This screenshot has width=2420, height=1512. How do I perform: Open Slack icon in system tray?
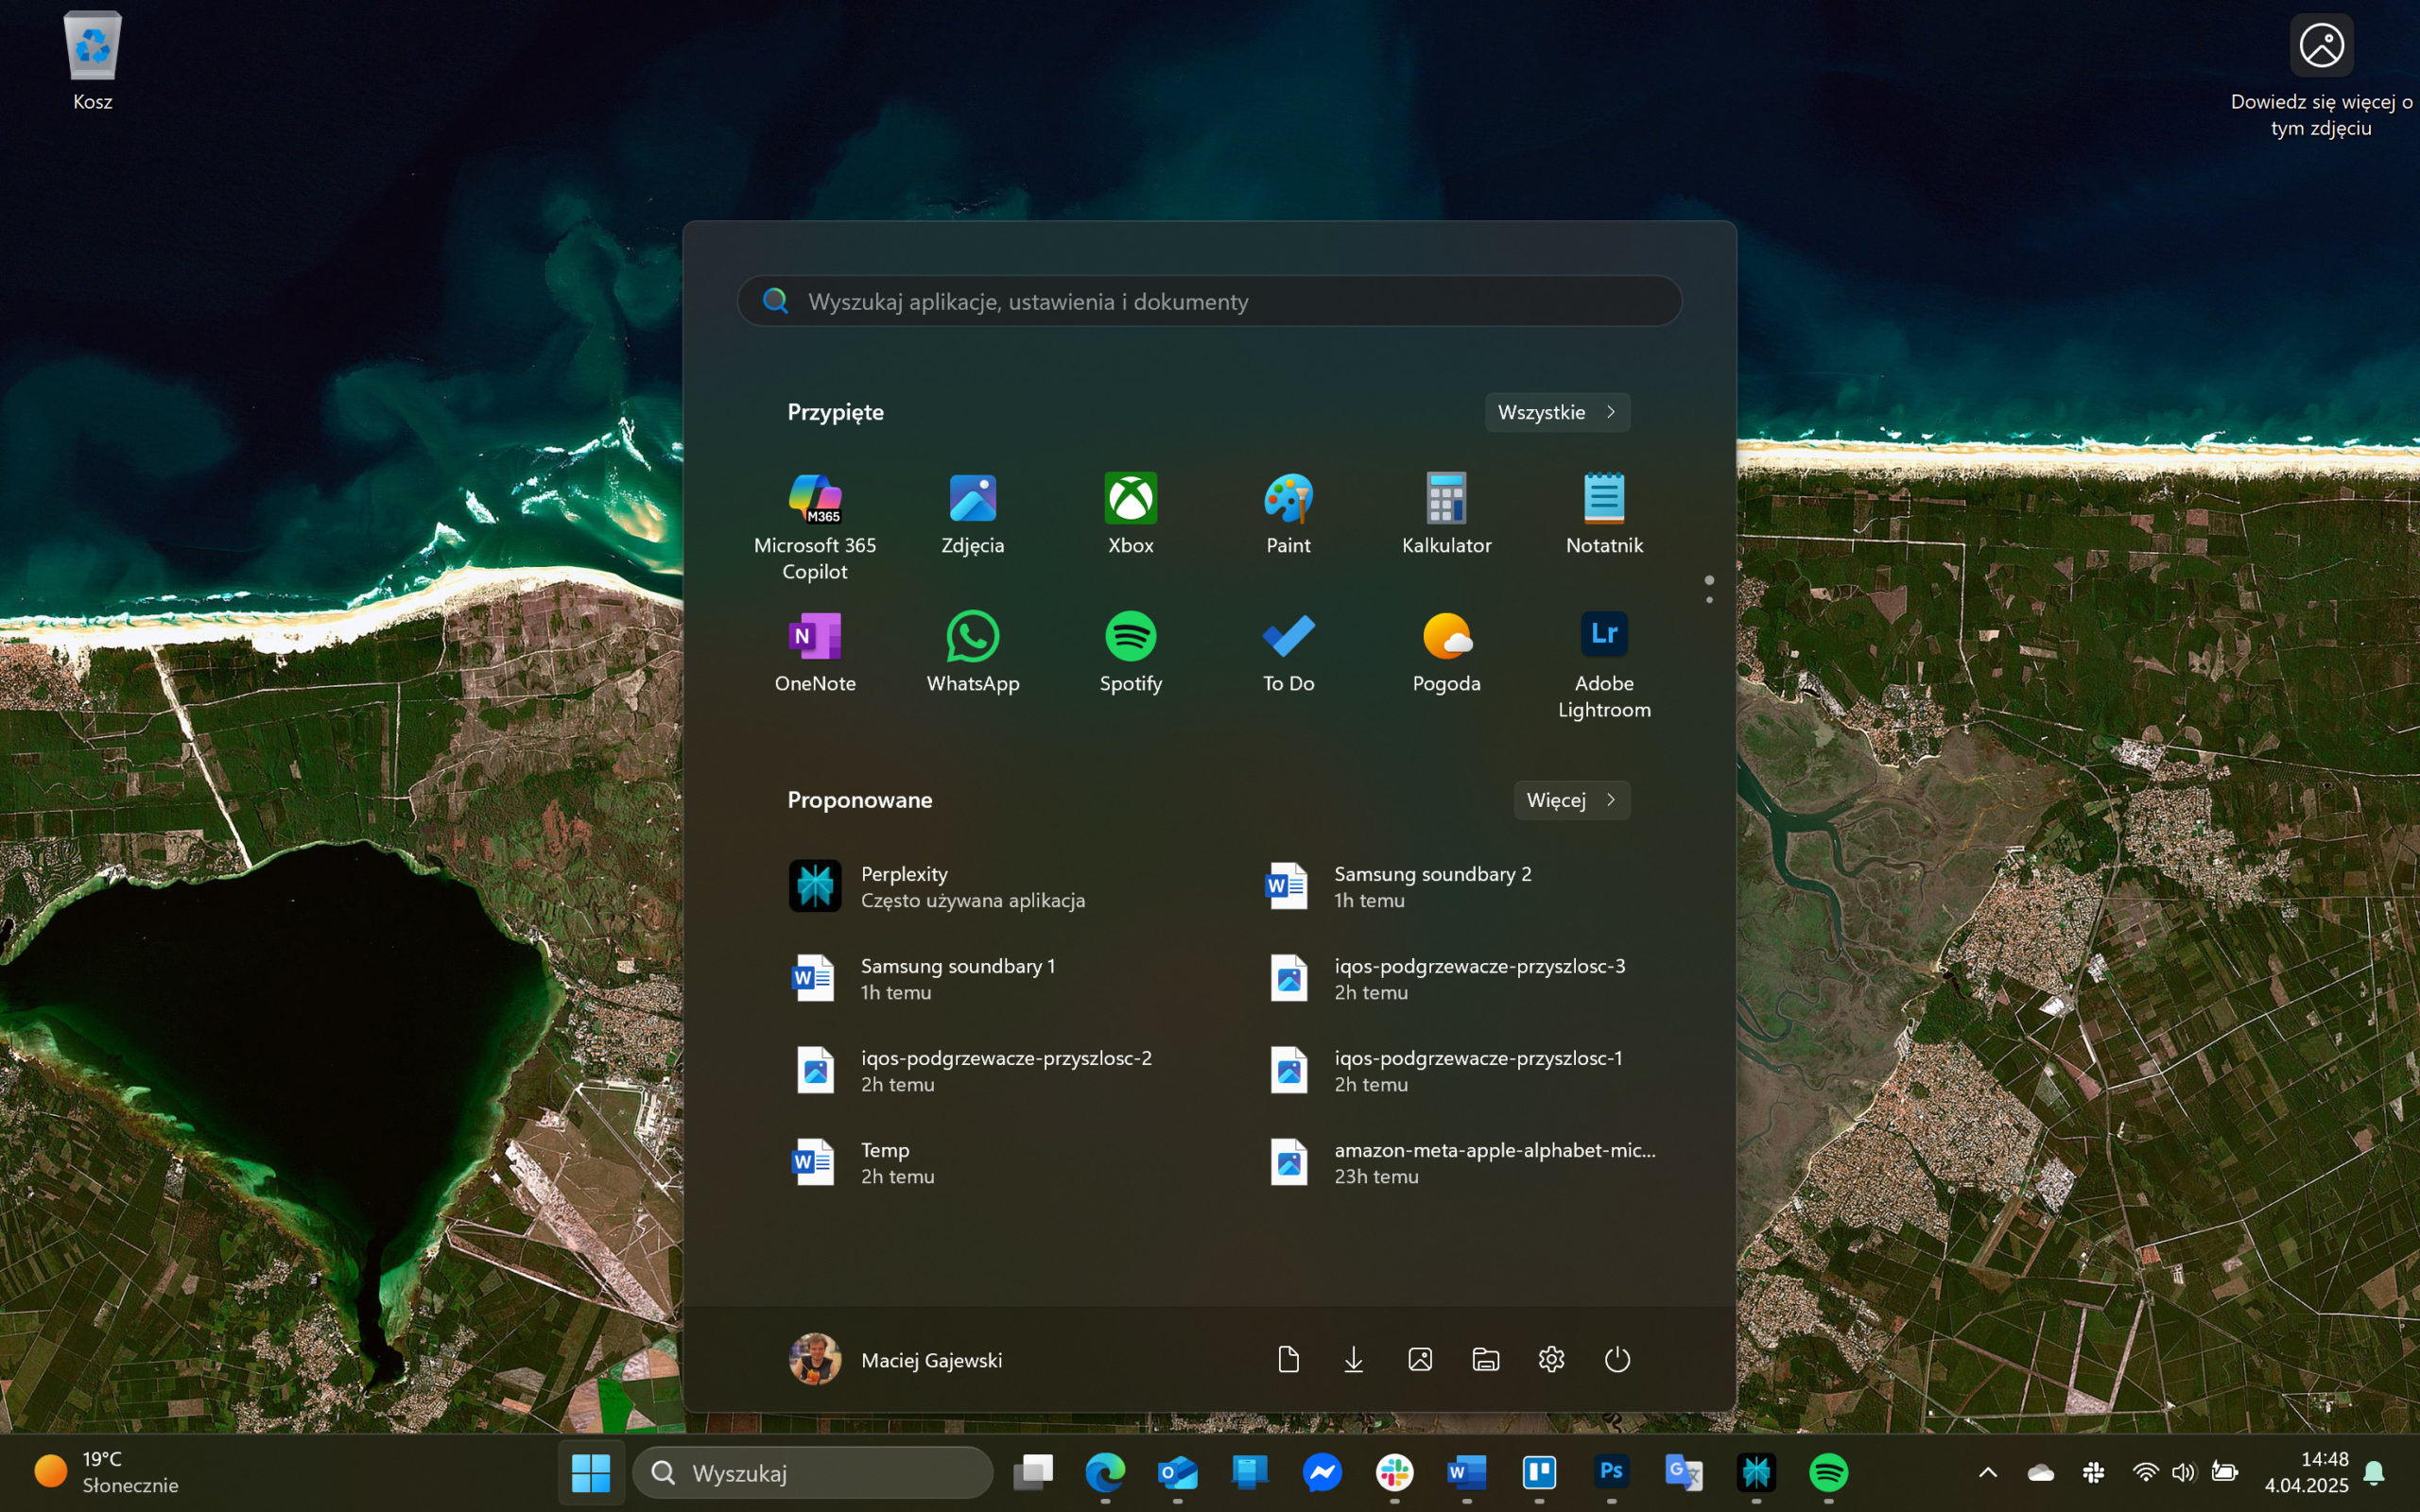(x=2093, y=1472)
